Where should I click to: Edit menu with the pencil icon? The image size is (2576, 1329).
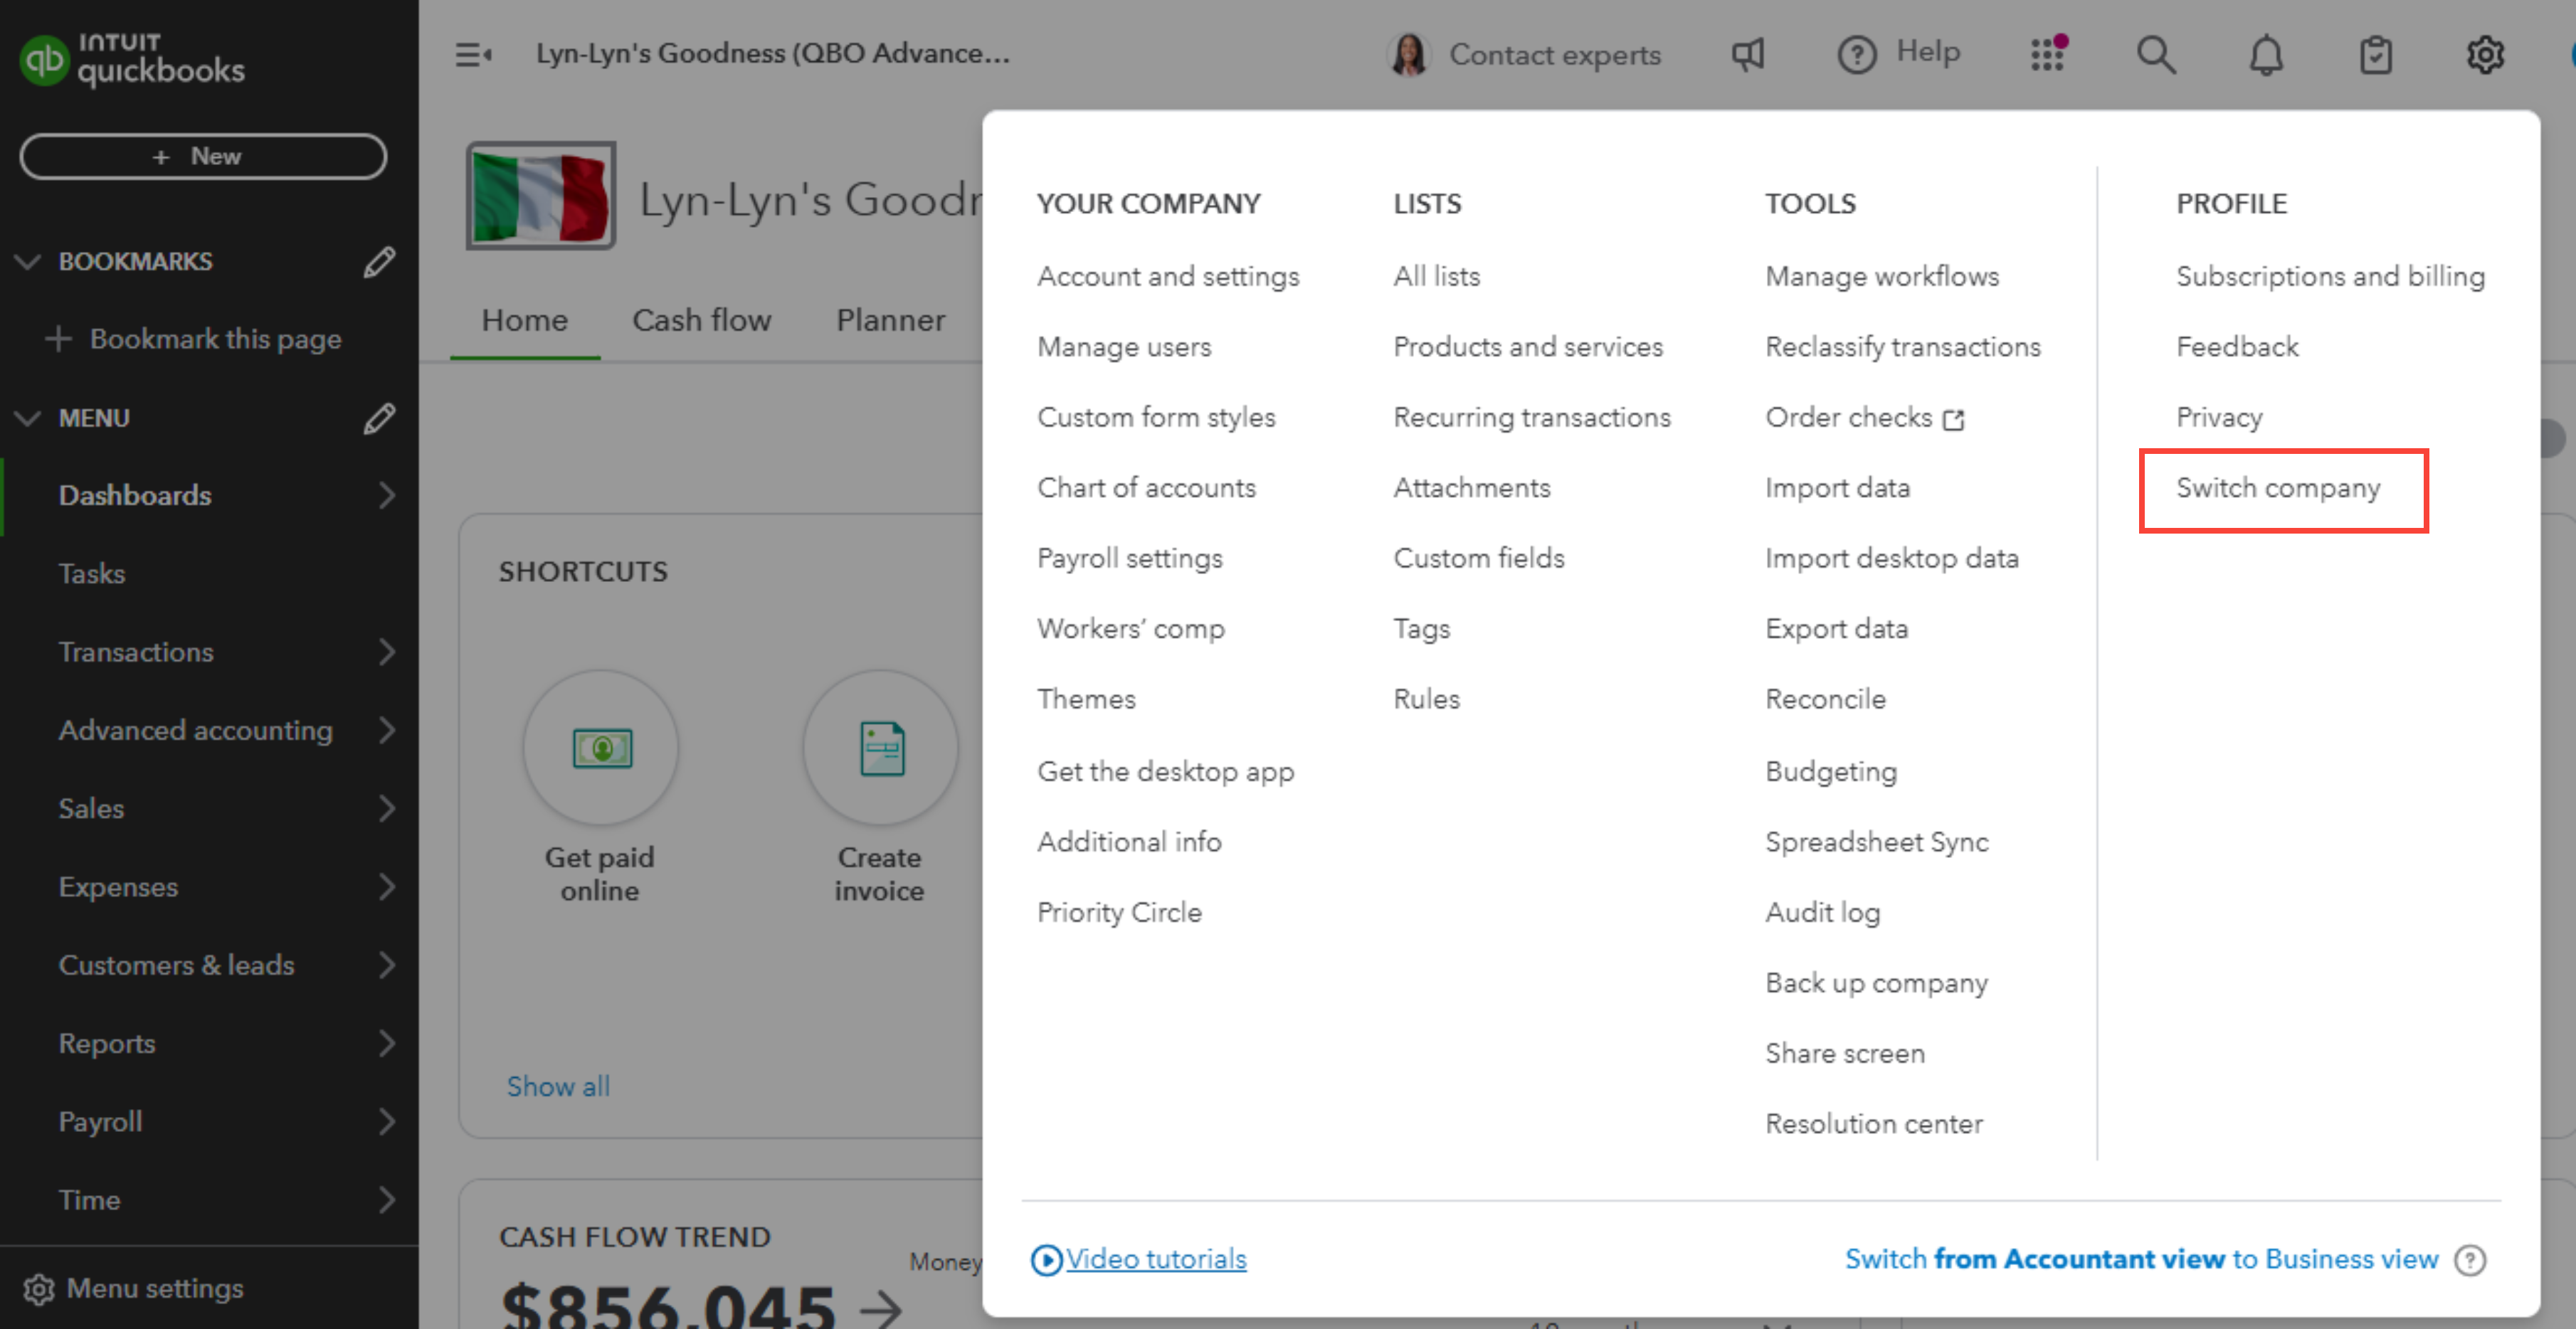379,419
